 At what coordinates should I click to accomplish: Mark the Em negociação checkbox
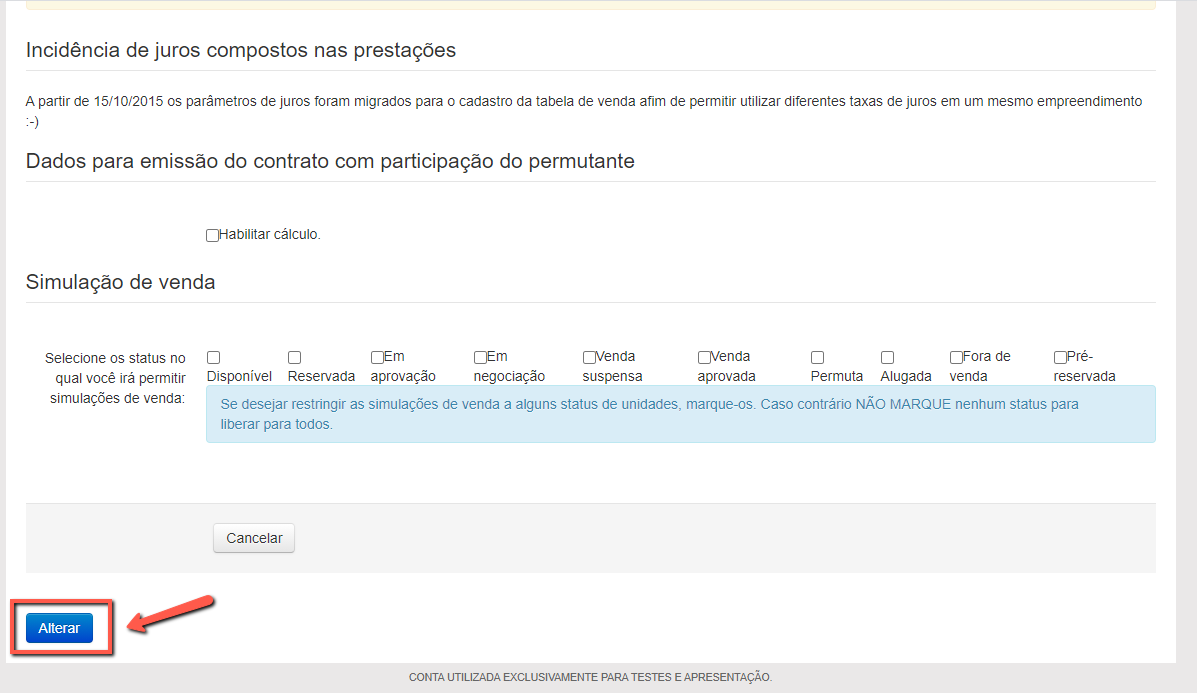[480, 357]
